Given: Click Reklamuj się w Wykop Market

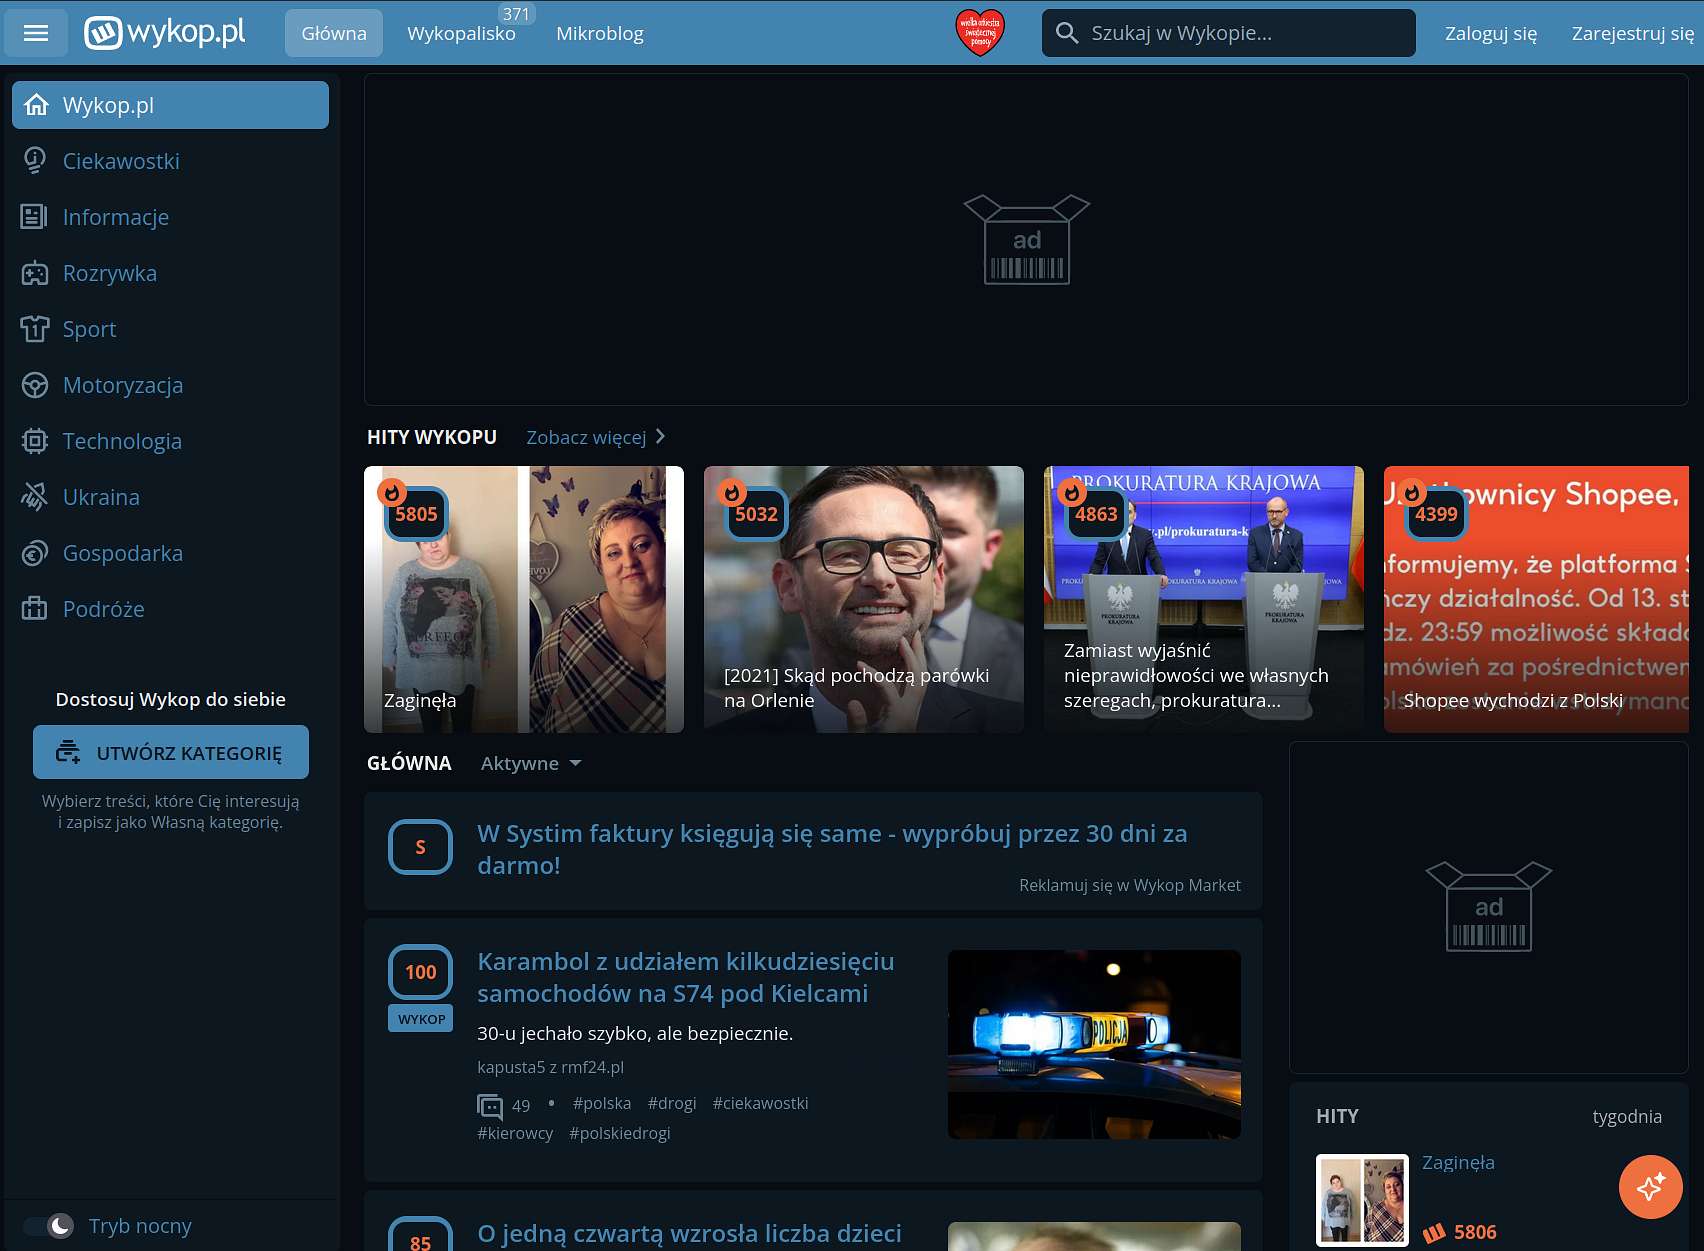Looking at the screenshot, I should (x=1130, y=885).
